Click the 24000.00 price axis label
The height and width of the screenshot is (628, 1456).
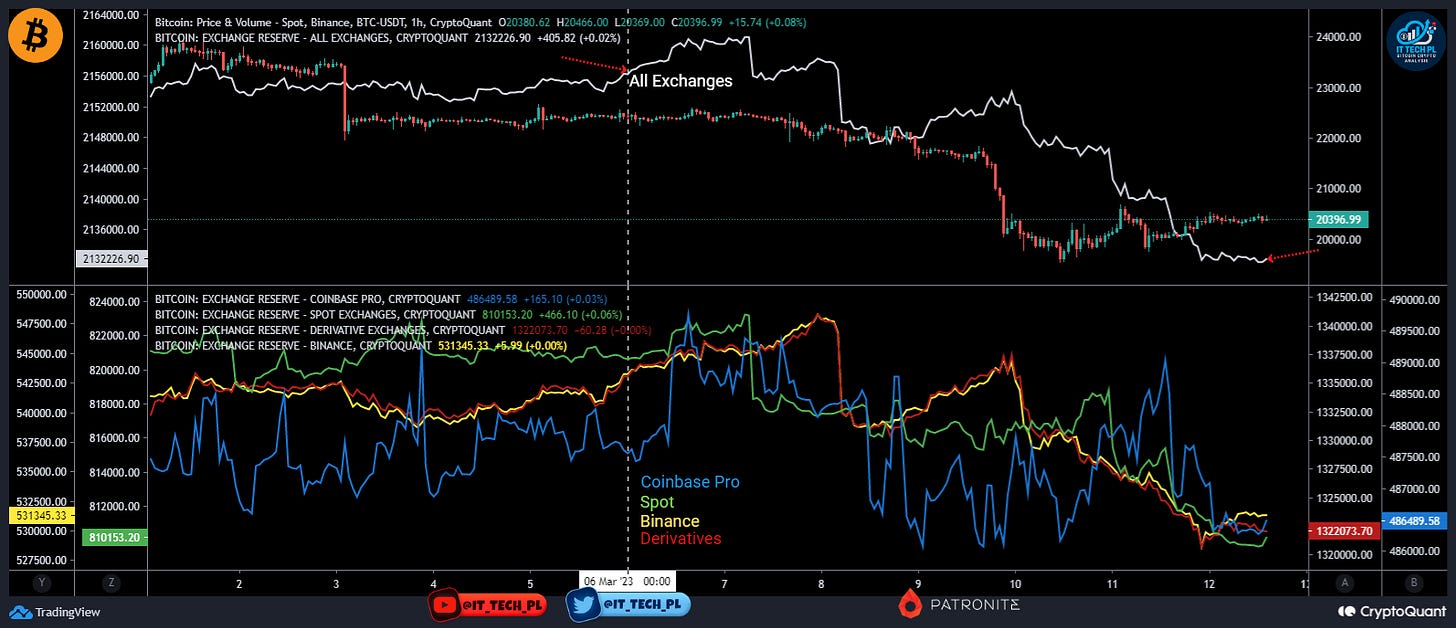point(1340,37)
